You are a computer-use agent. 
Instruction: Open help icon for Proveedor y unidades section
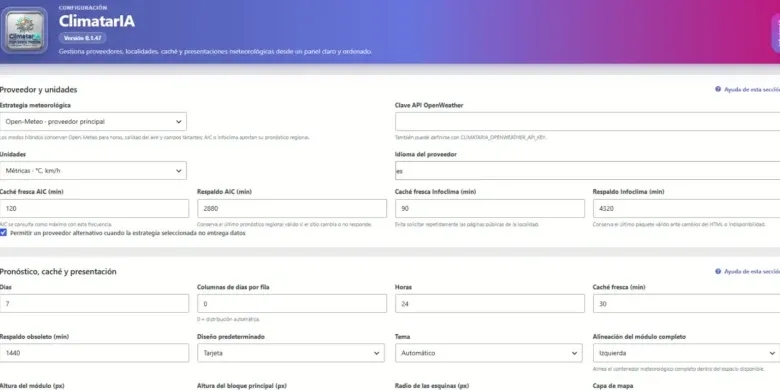click(718, 90)
